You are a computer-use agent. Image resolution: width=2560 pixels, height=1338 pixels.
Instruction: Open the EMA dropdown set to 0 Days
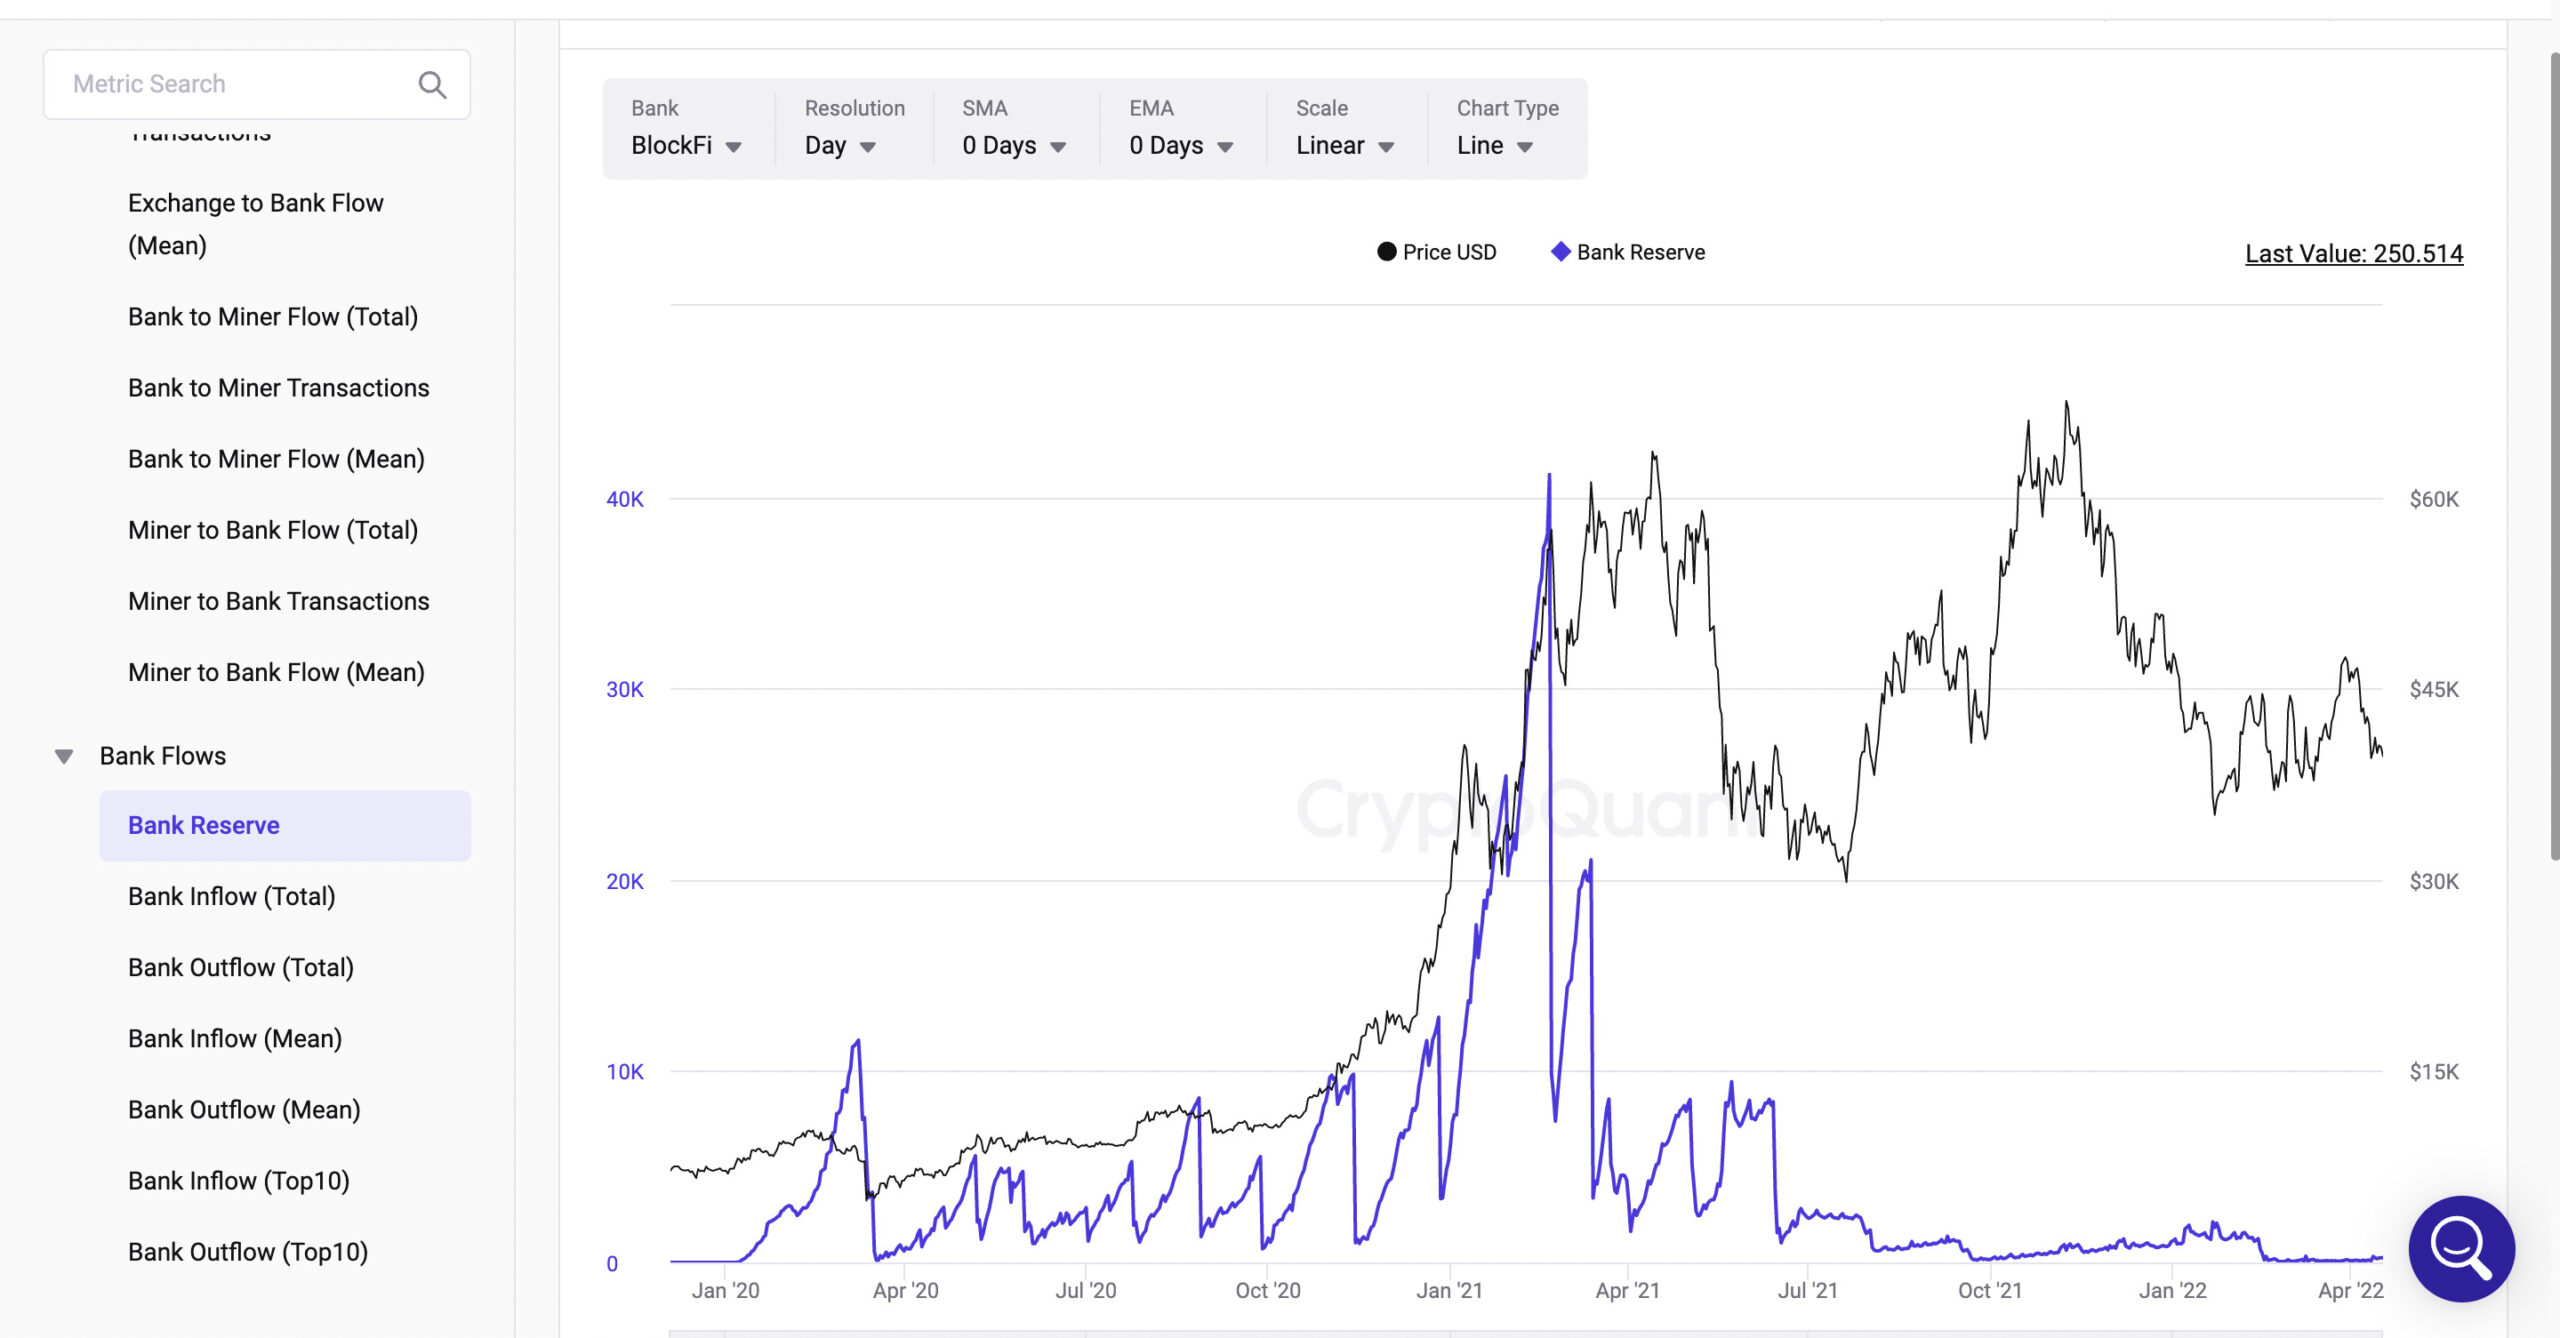pyautogui.click(x=1181, y=146)
